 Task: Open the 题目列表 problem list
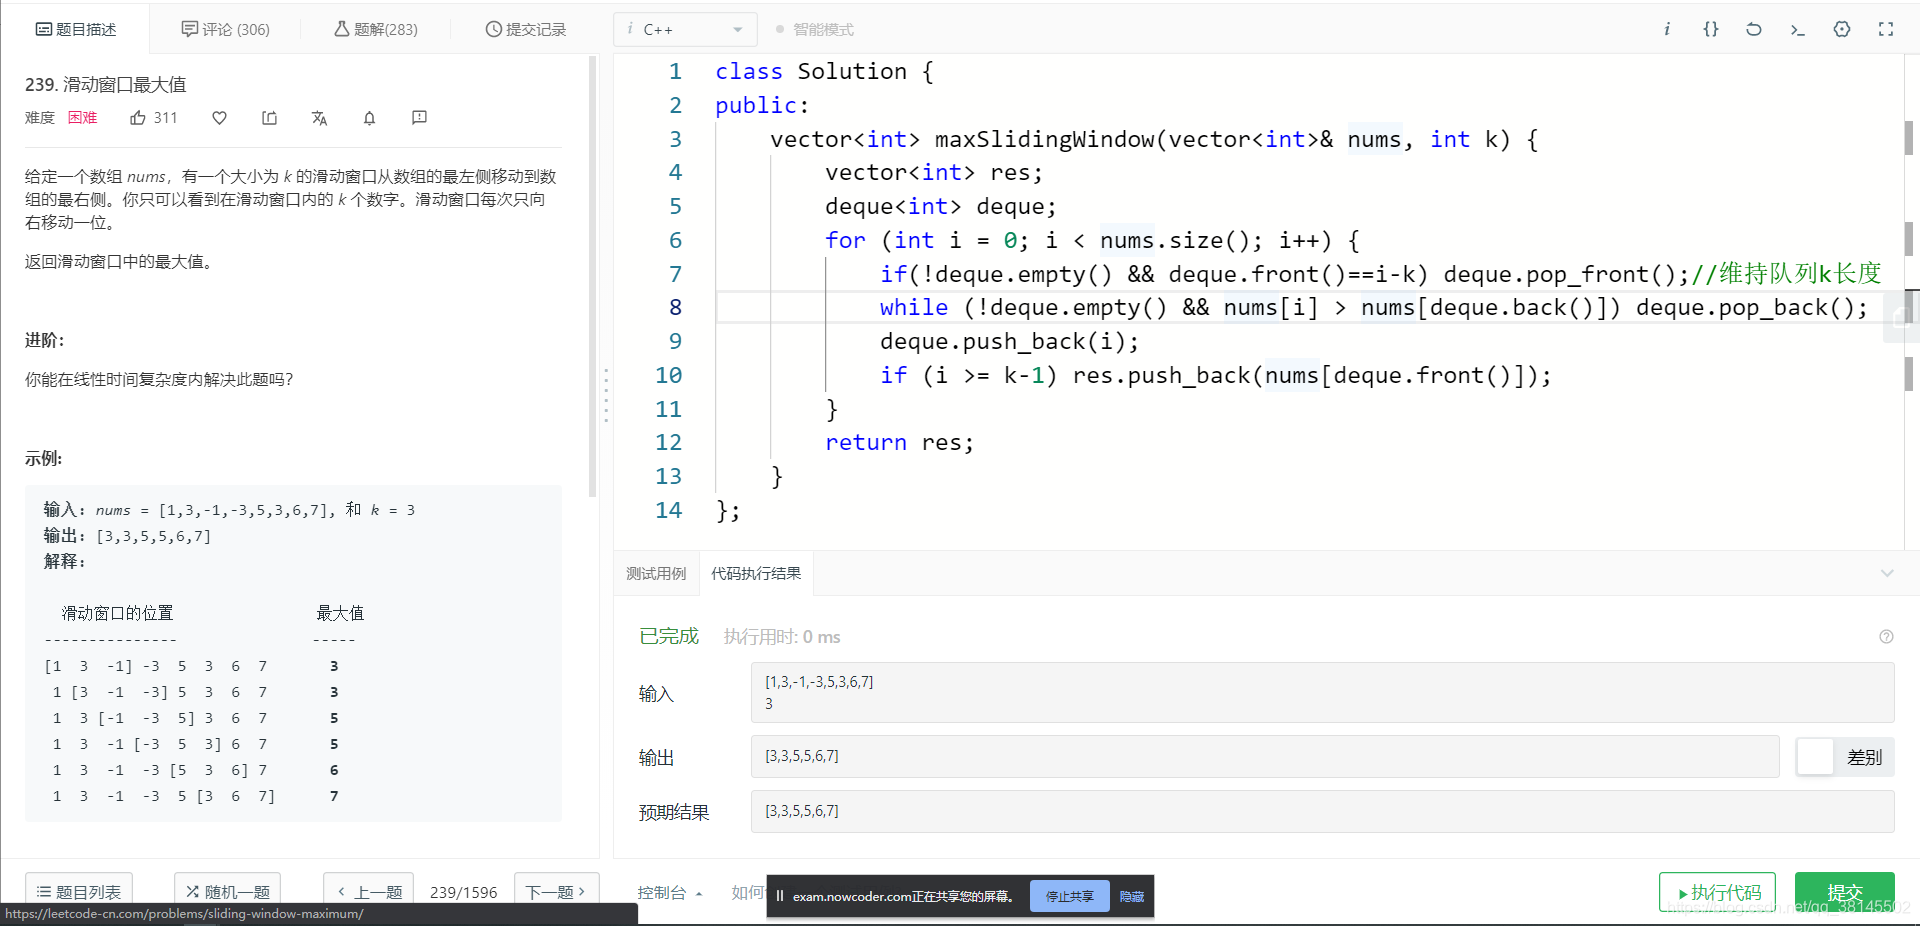point(79,892)
